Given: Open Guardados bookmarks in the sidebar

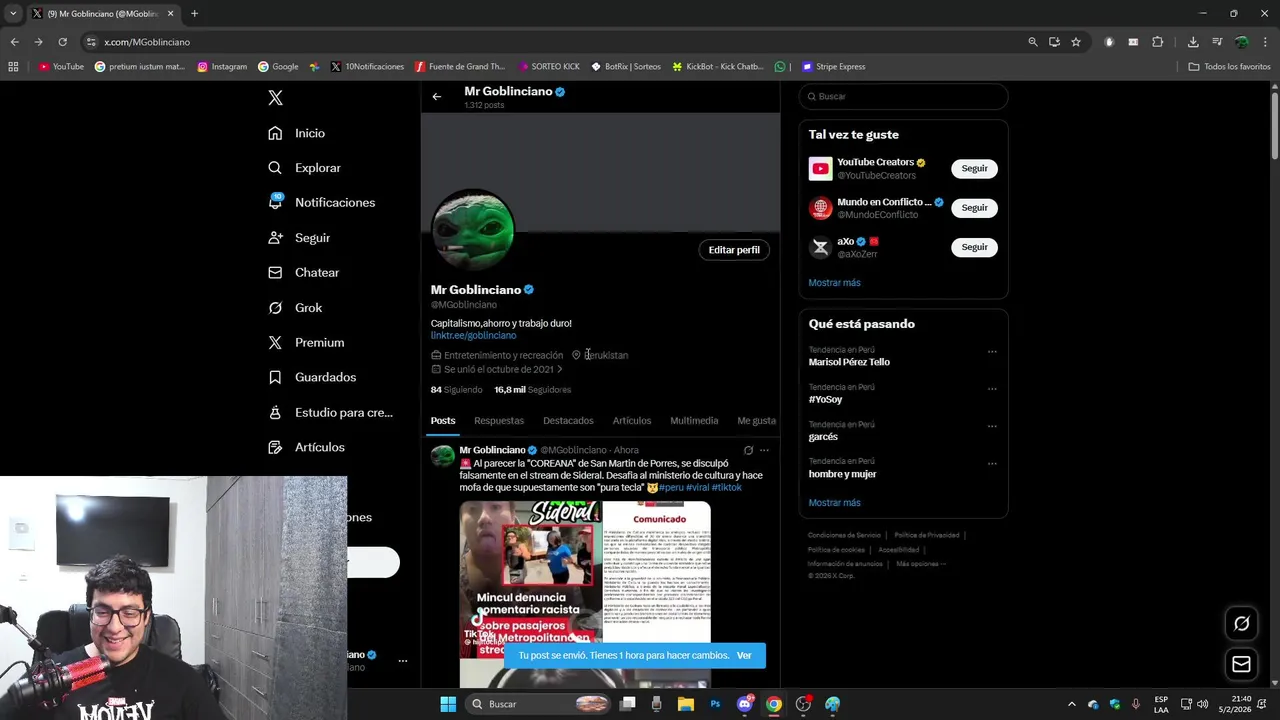Looking at the screenshot, I should click(x=312, y=377).
